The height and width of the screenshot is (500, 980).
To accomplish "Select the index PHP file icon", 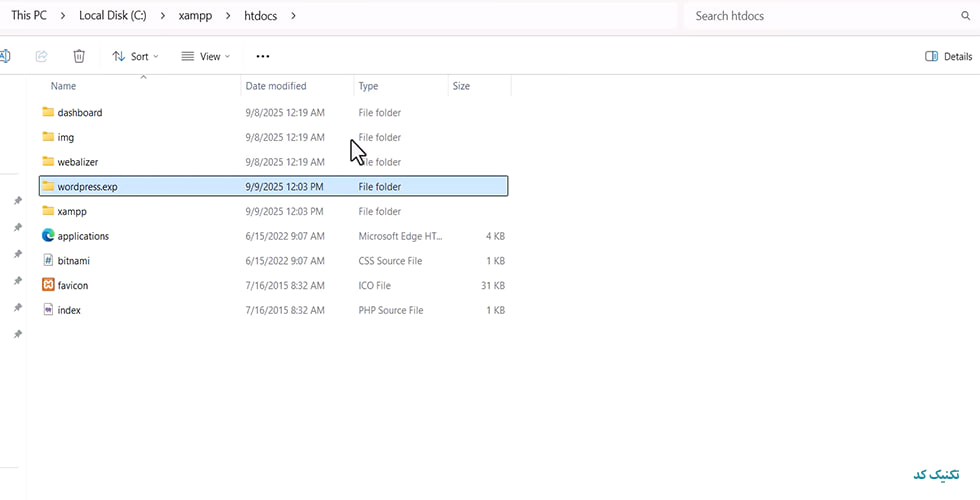I will 48,309.
